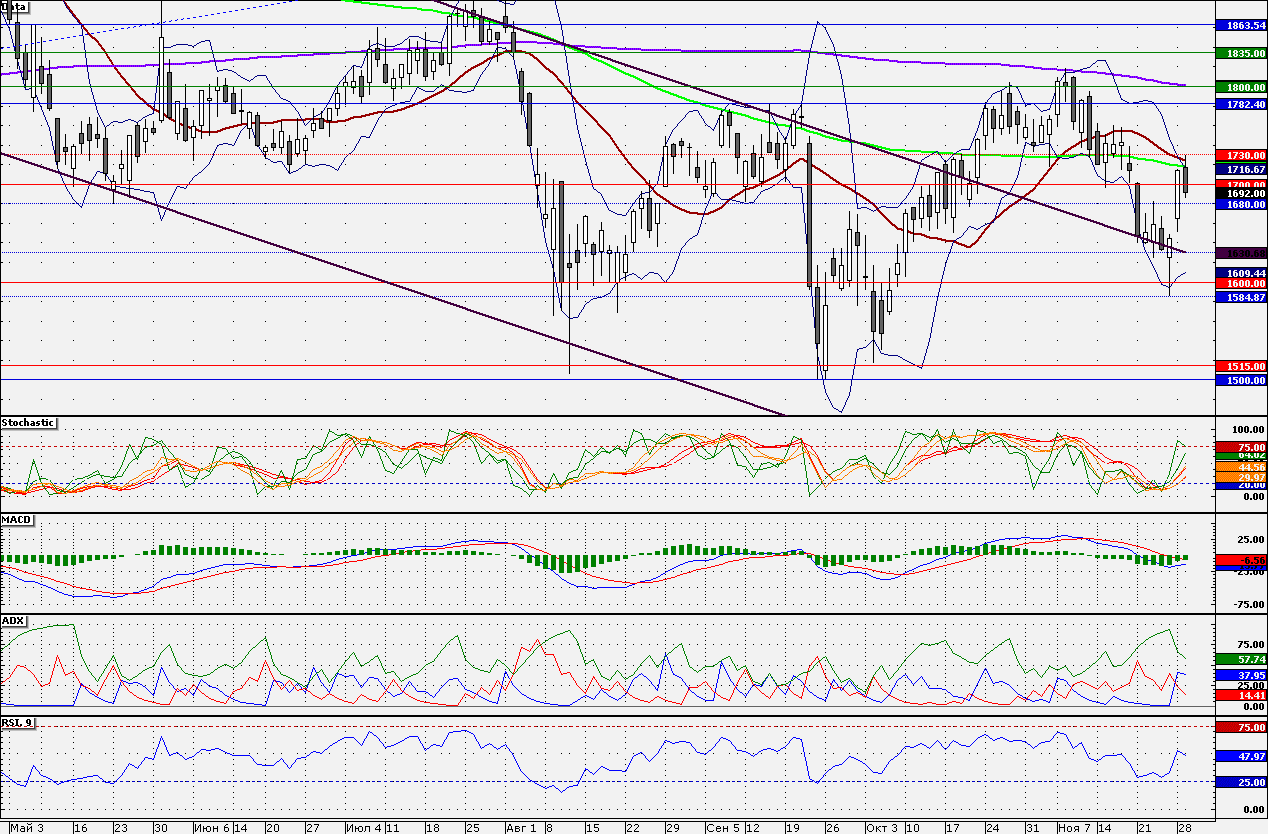Select the blue 1584.87 price tag

tap(1240, 297)
